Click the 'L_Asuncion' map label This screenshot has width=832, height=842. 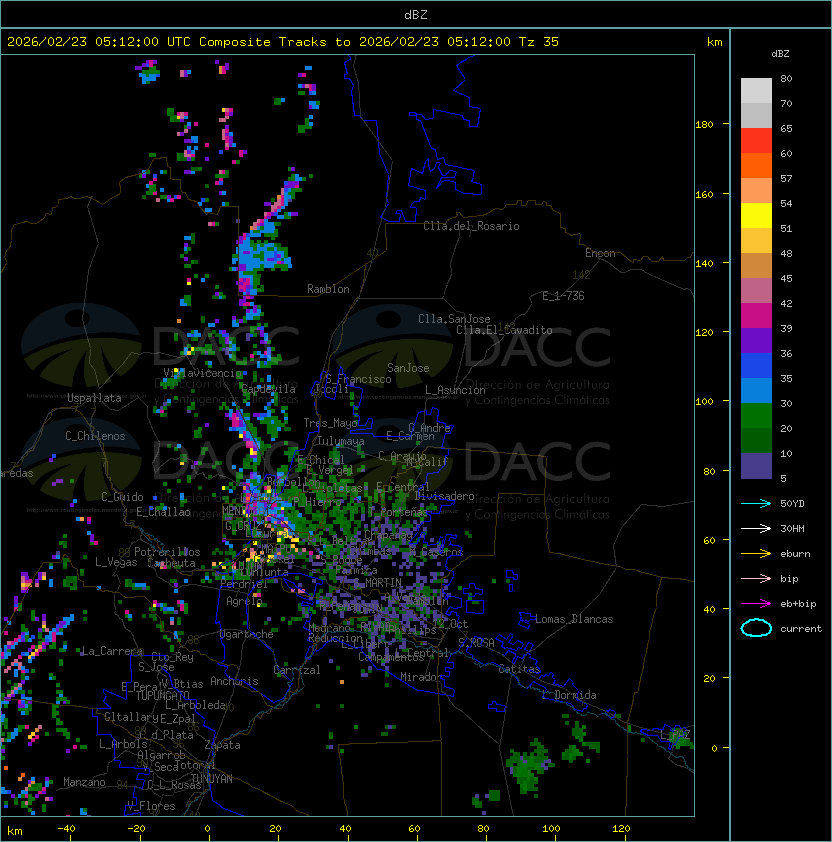[455, 390]
